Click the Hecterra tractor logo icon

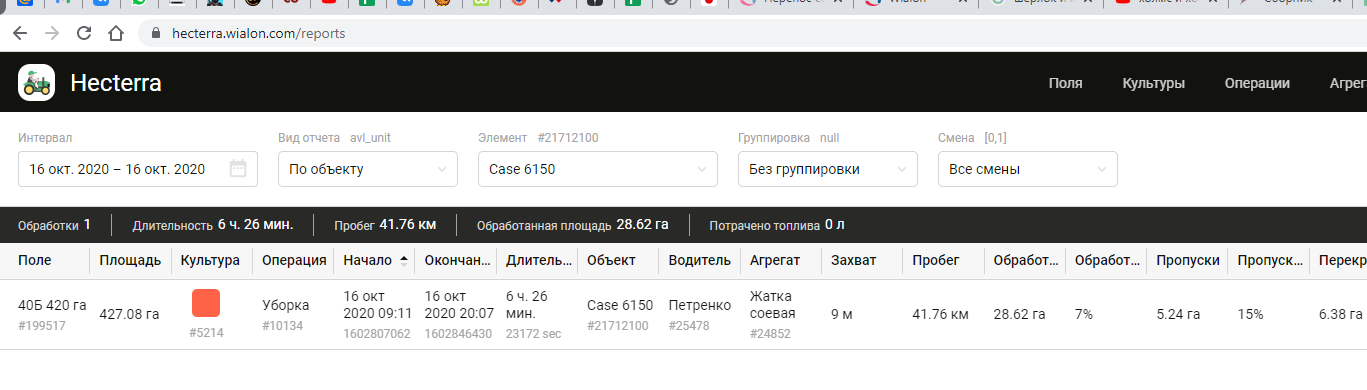click(36, 83)
